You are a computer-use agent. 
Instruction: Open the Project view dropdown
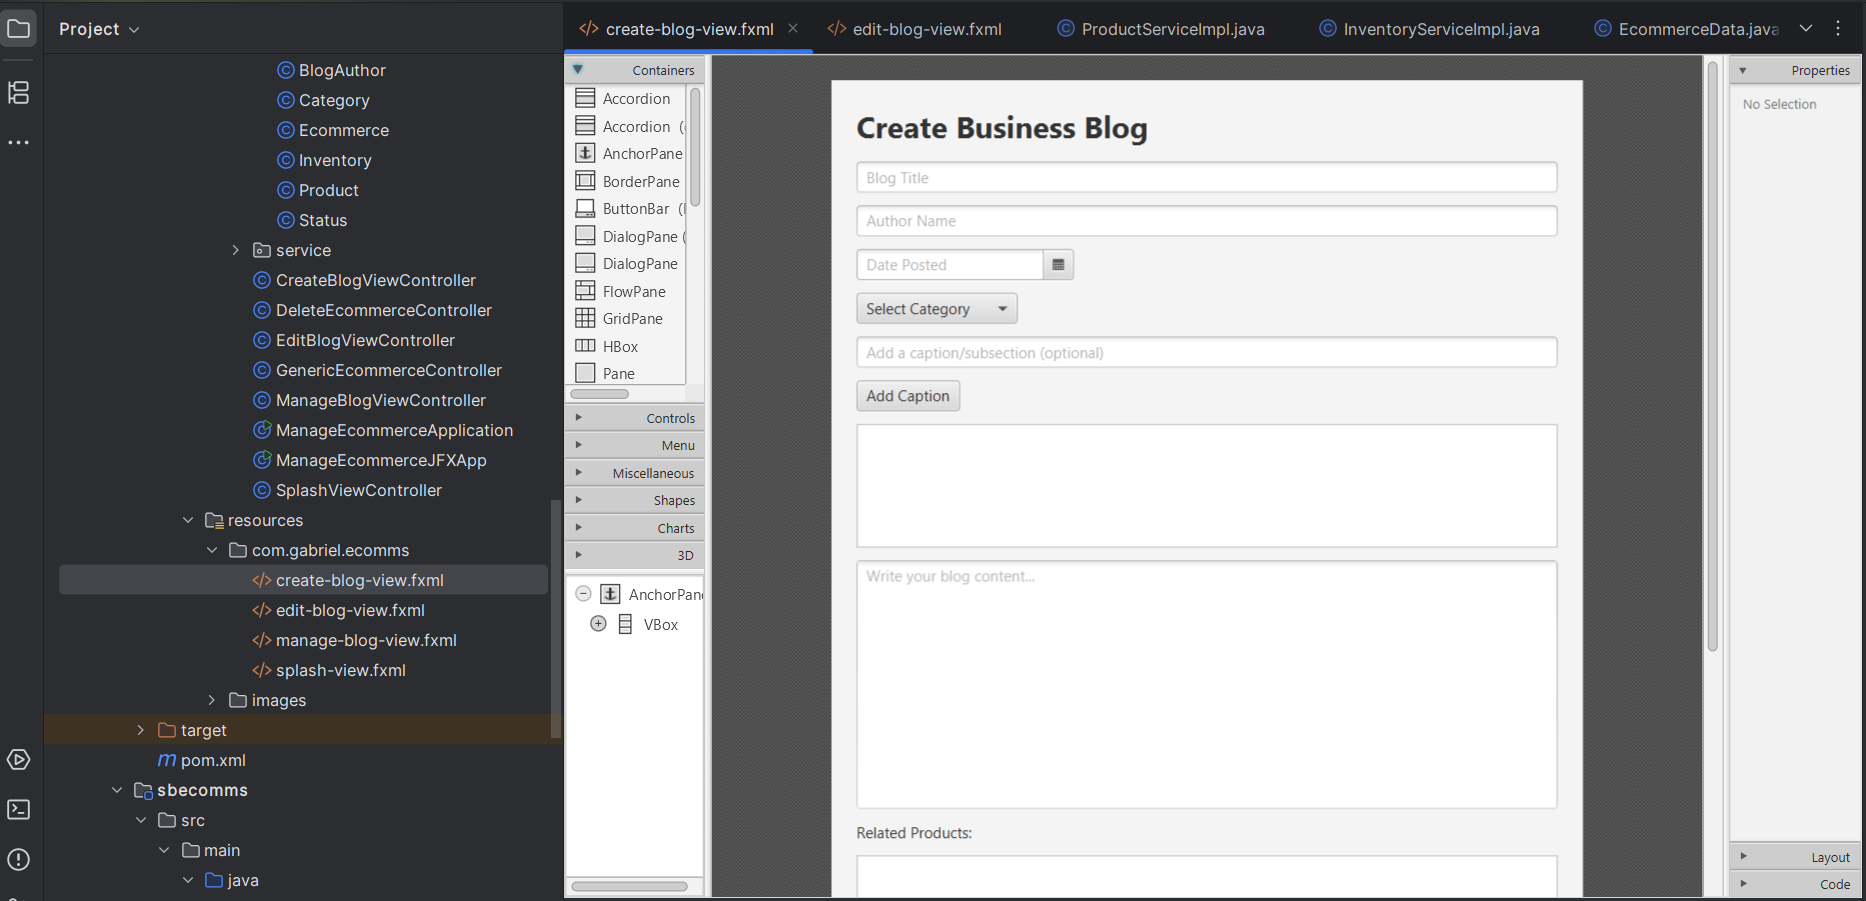coord(99,29)
